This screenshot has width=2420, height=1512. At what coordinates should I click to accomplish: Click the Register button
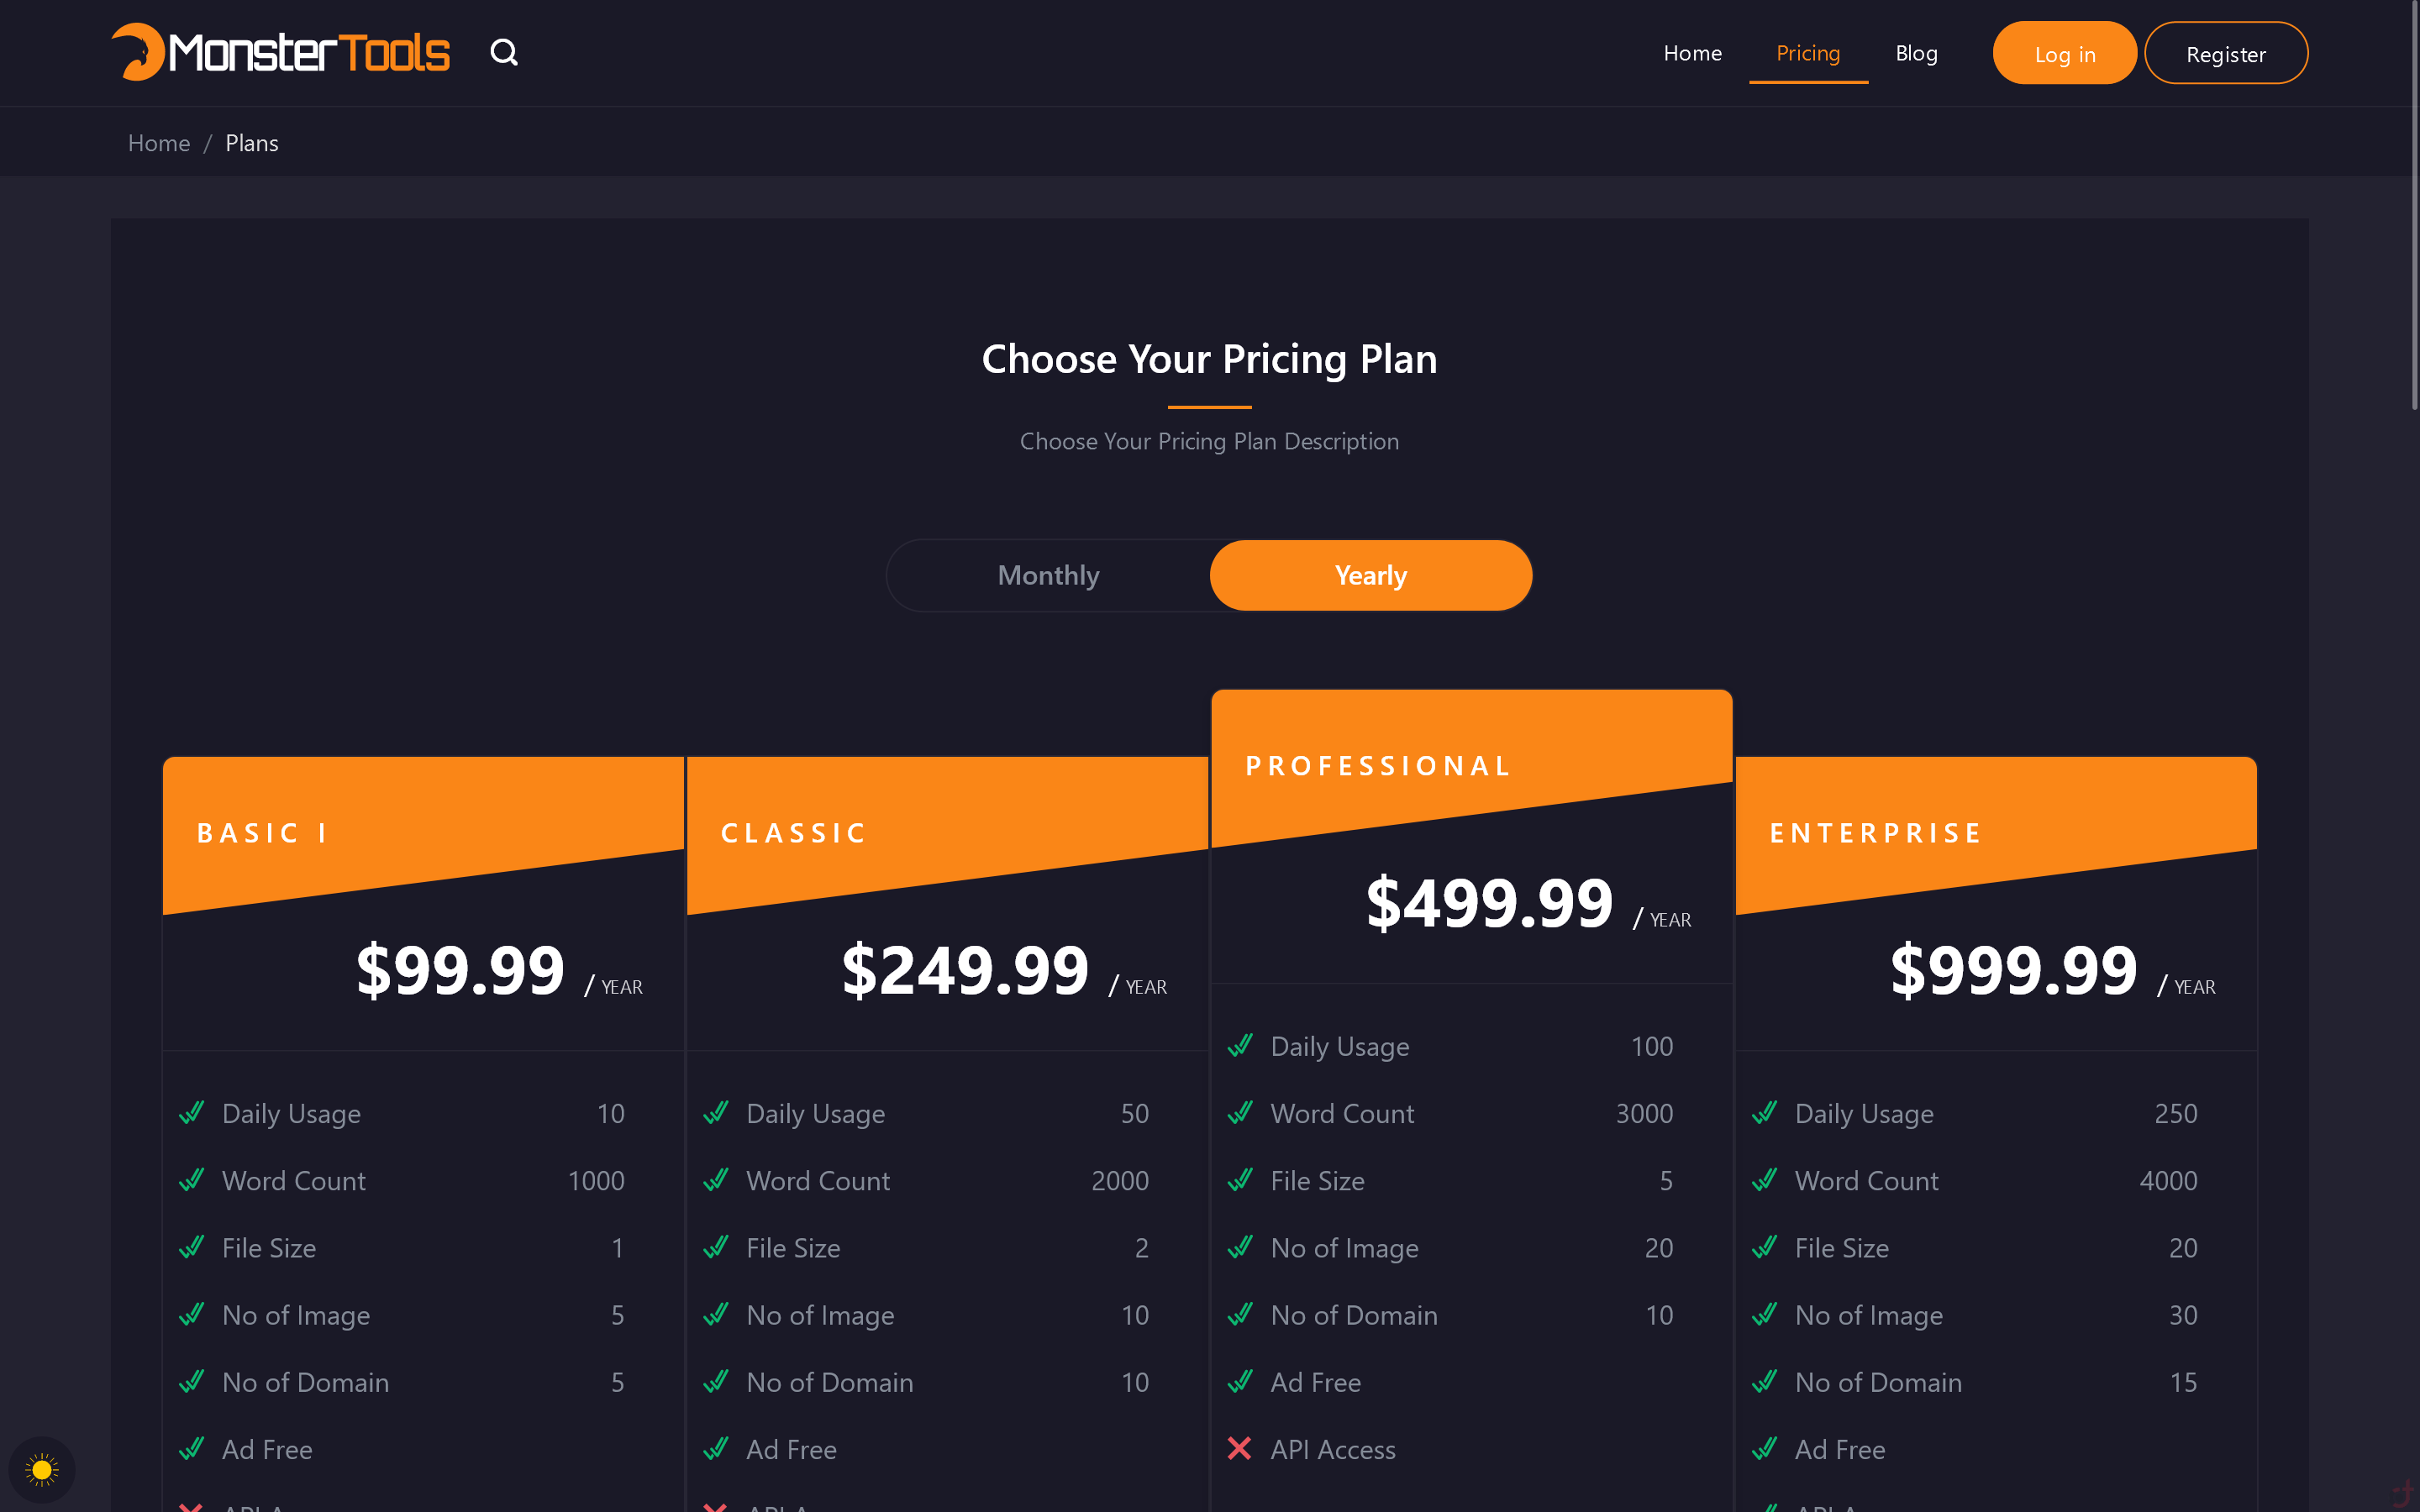2225,54
